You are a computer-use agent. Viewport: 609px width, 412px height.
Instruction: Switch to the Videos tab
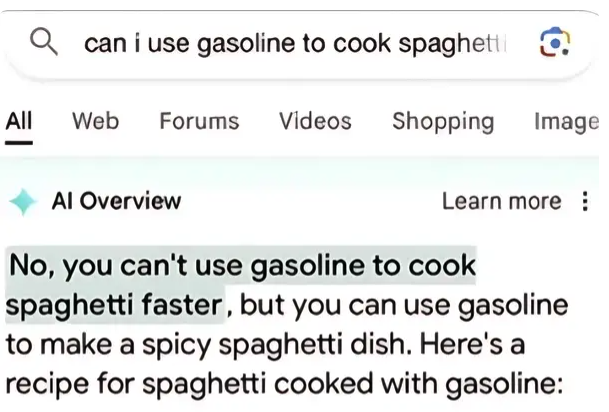315,121
